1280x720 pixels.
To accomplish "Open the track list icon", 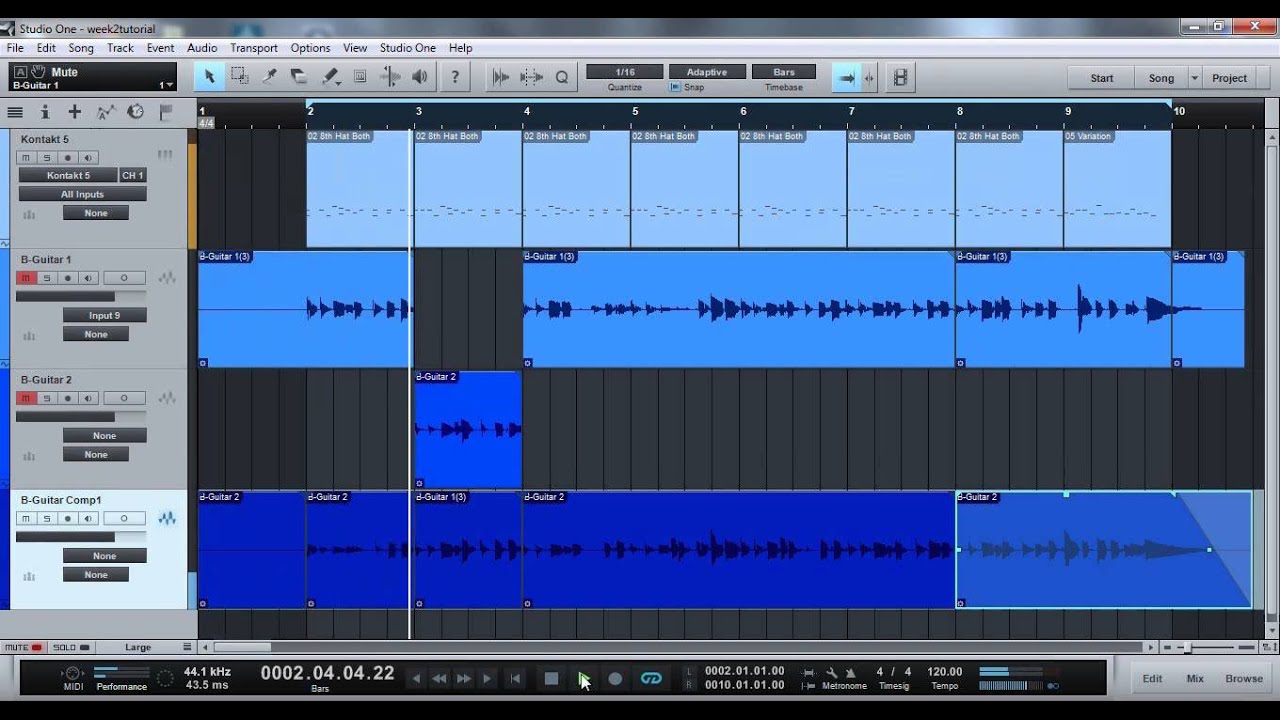I will [x=15, y=112].
